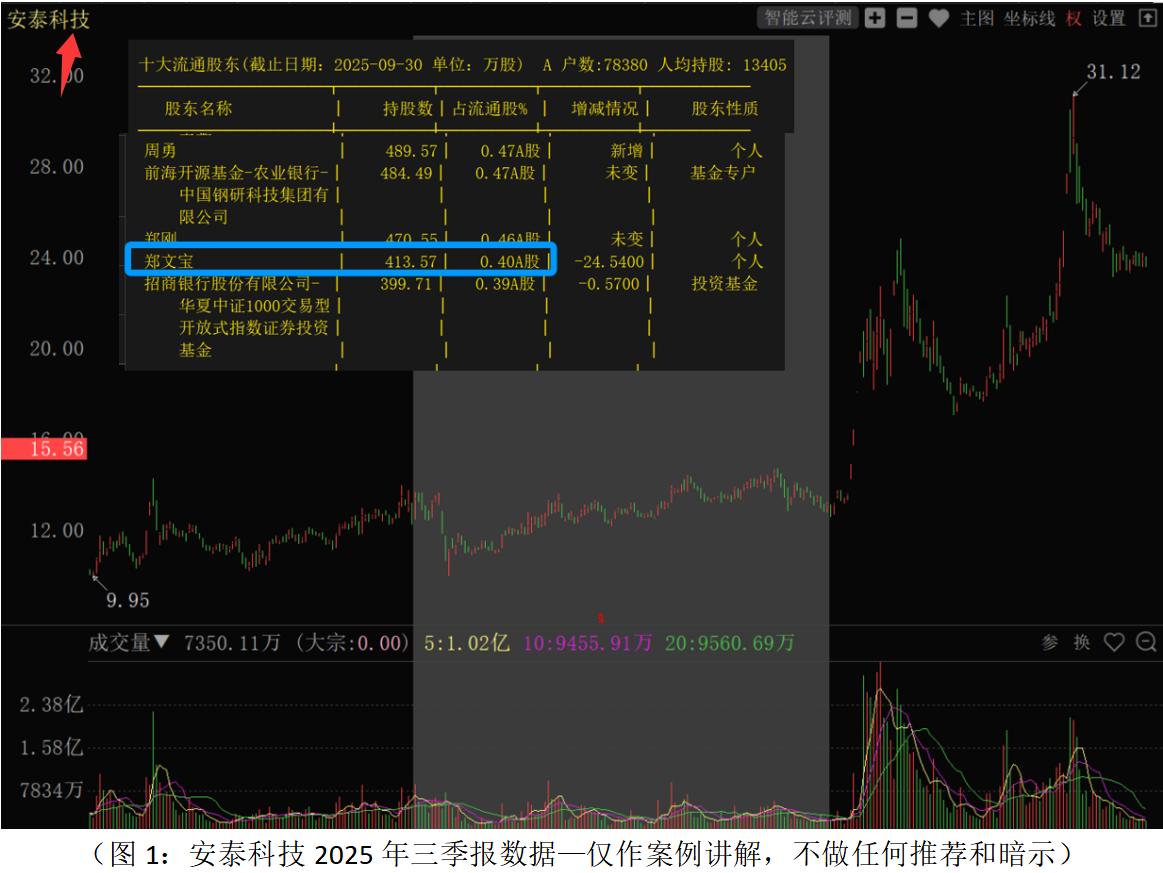The width and height of the screenshot is (1163, 873).
Task: Click 参 parameters in volume panel
Action: click(1050, 643)
